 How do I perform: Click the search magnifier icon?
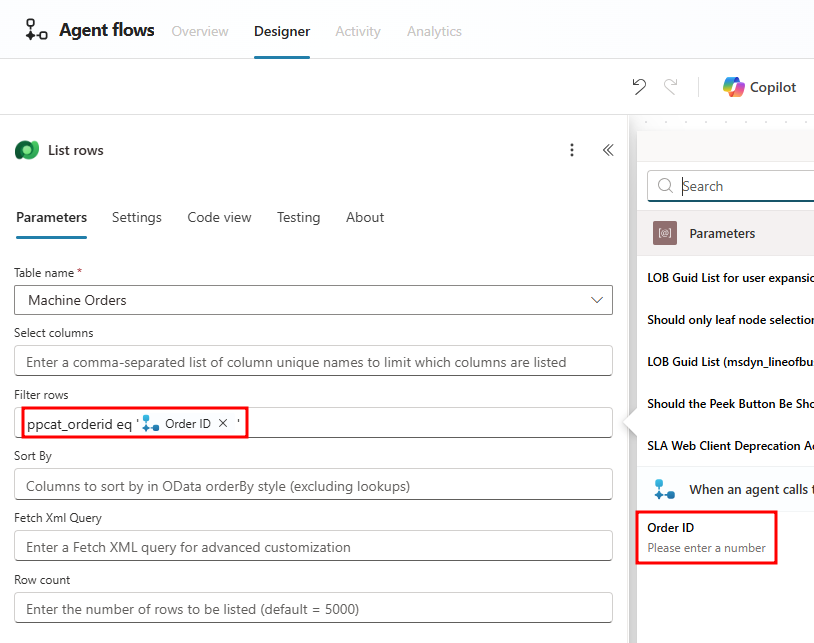click(665, 185)
